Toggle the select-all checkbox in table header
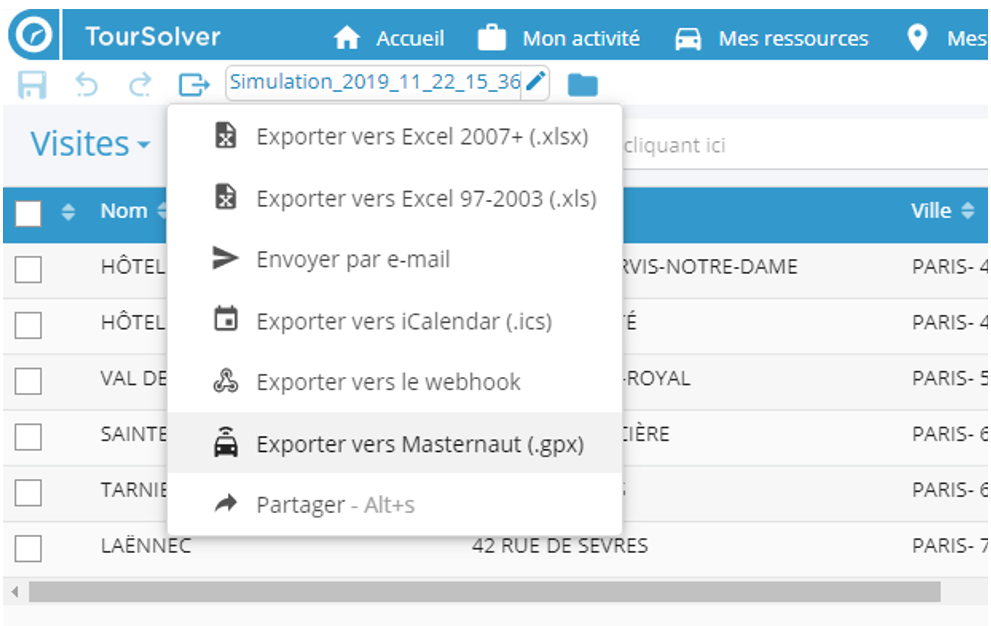The width and height of the screenshot is (991, 626). point(28,213)
